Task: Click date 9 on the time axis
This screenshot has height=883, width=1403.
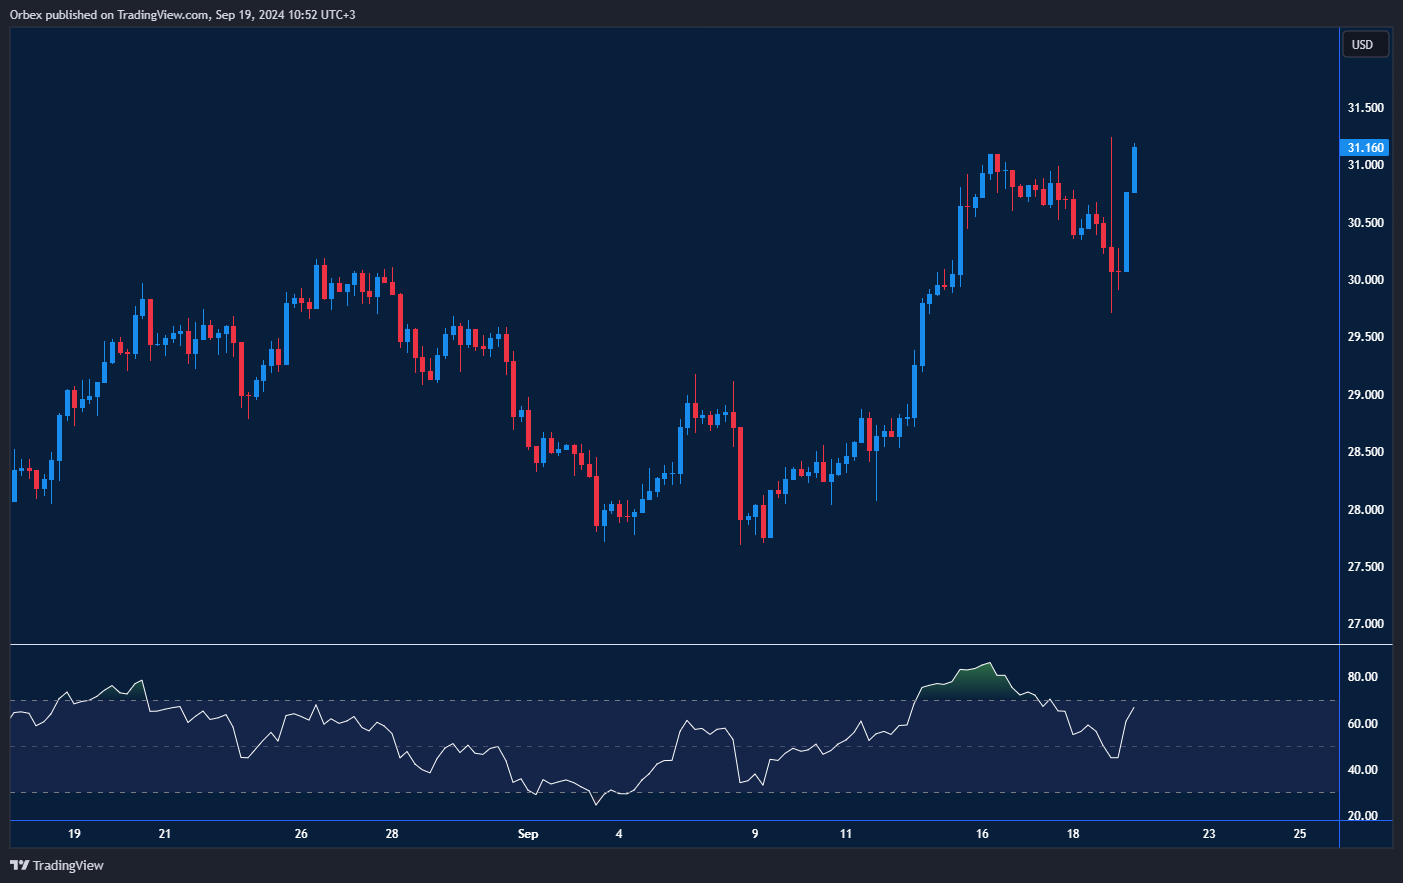Action: [755, 834]
